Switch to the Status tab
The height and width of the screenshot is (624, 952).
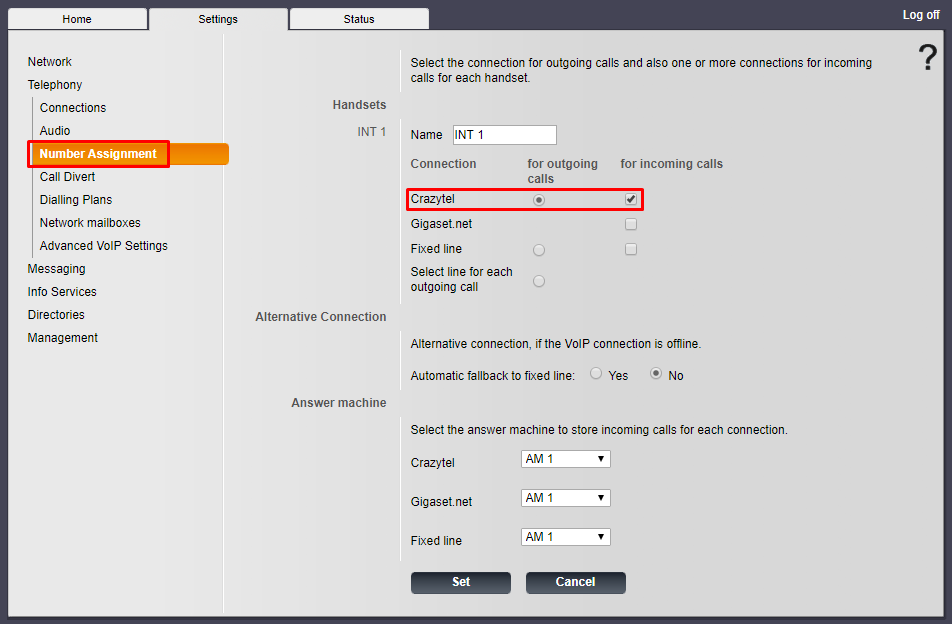point(358,19)
